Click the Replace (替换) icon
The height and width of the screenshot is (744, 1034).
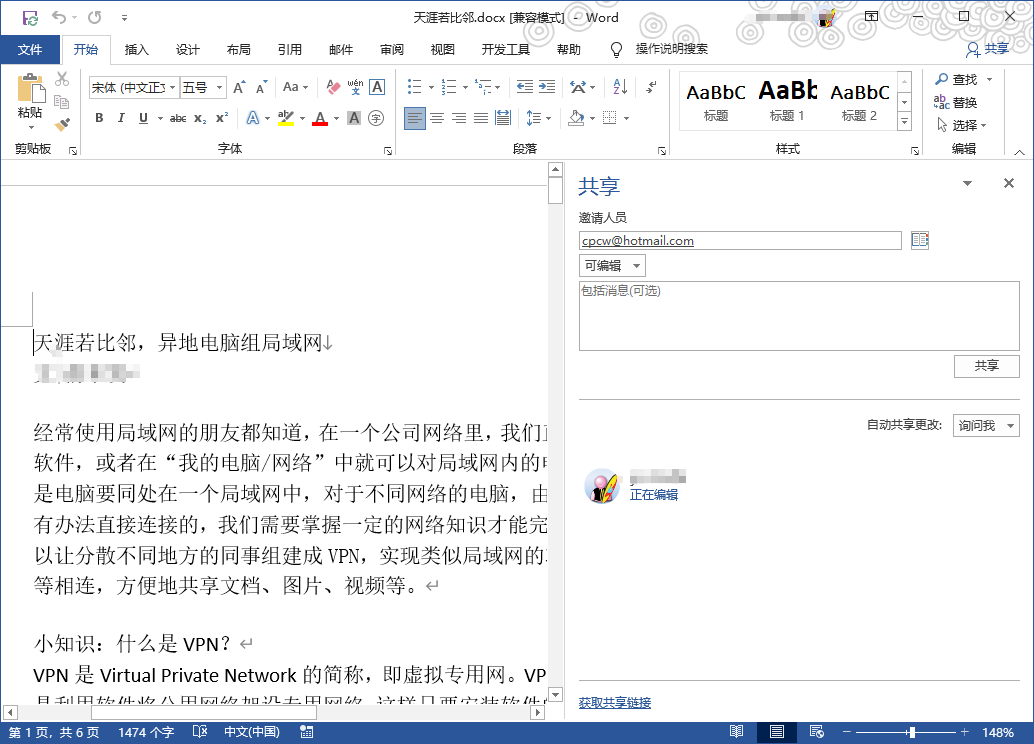[x=956, y=102]
